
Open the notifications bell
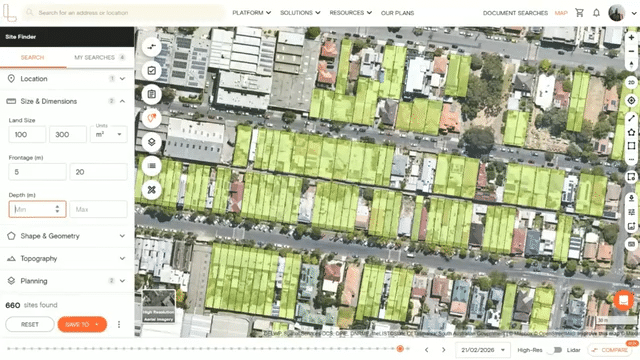tap(596, 13)
